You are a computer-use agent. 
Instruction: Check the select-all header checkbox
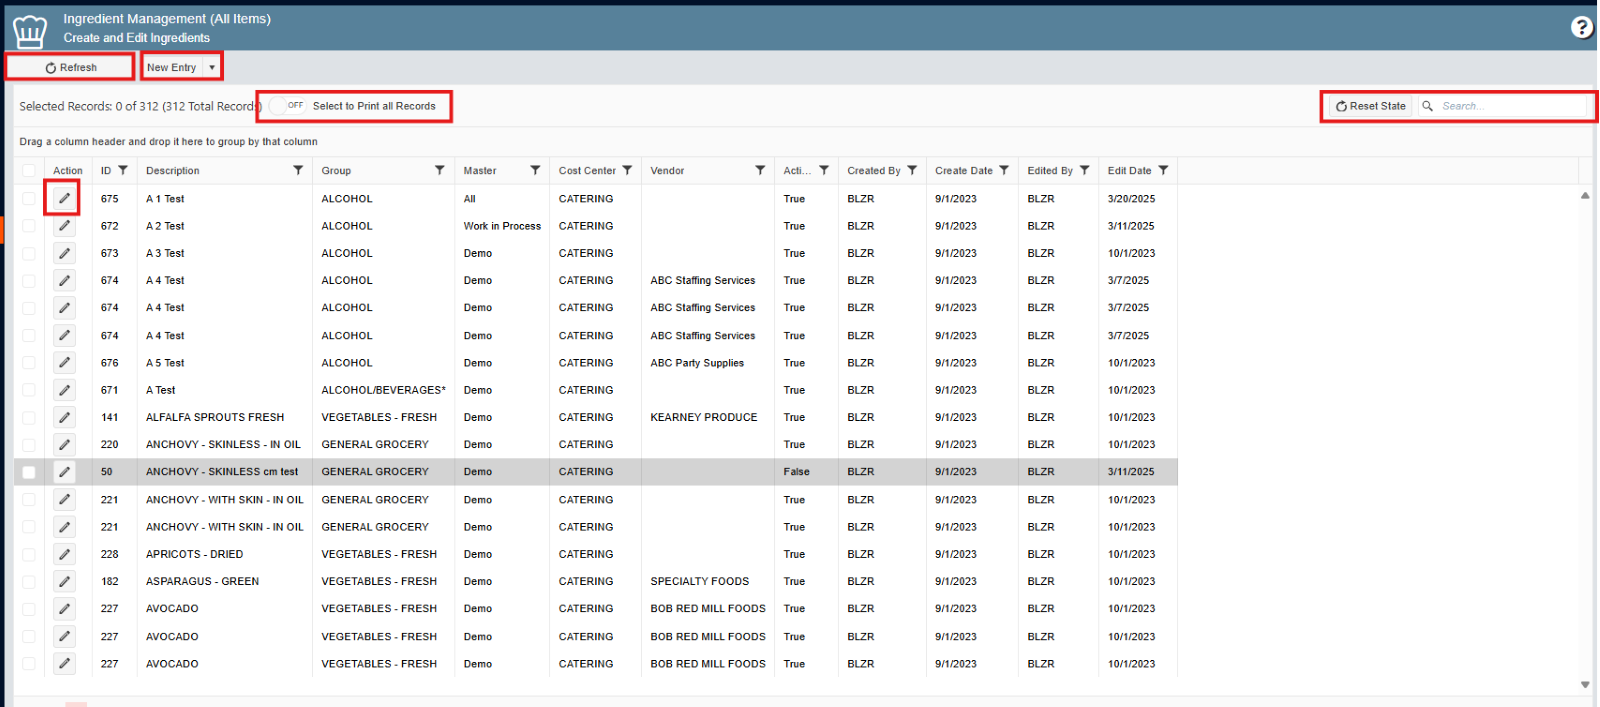[x=29, y=171]
